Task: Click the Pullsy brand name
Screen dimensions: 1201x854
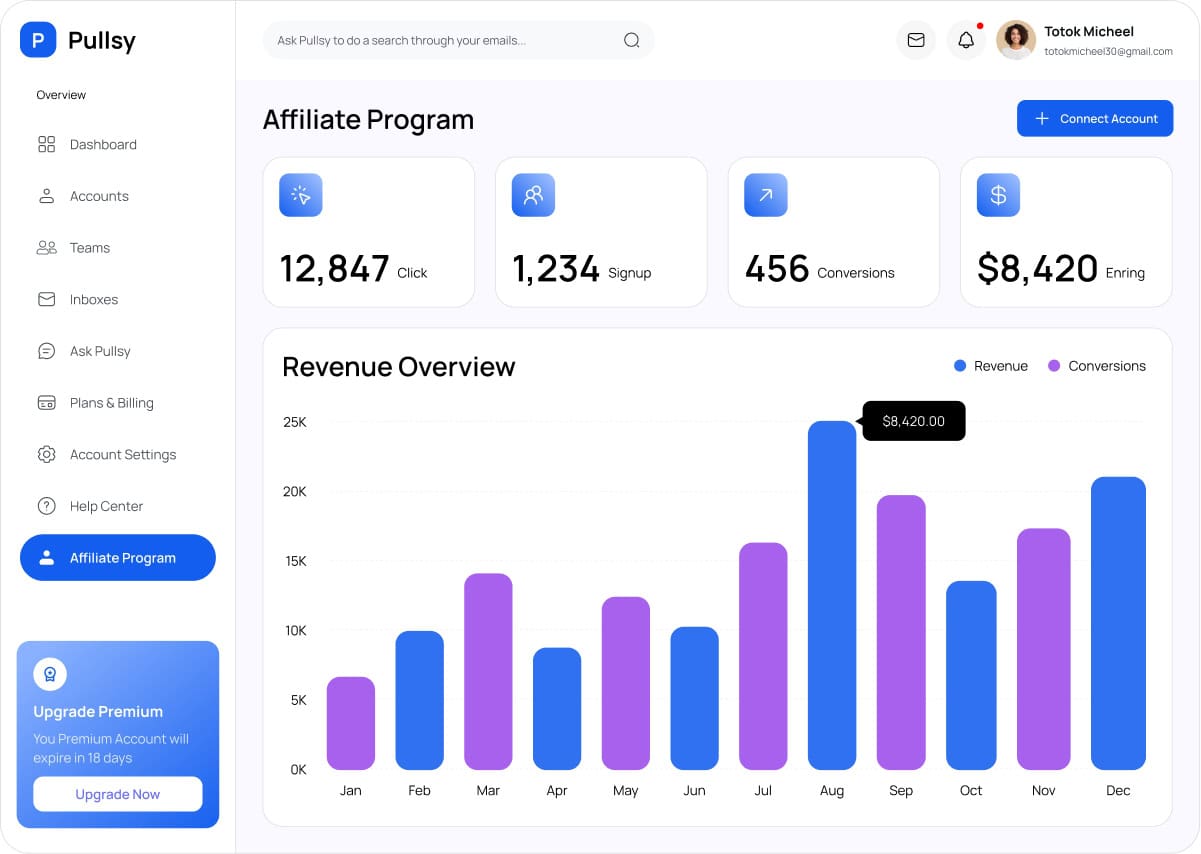Action: click(x=102, y=41)
